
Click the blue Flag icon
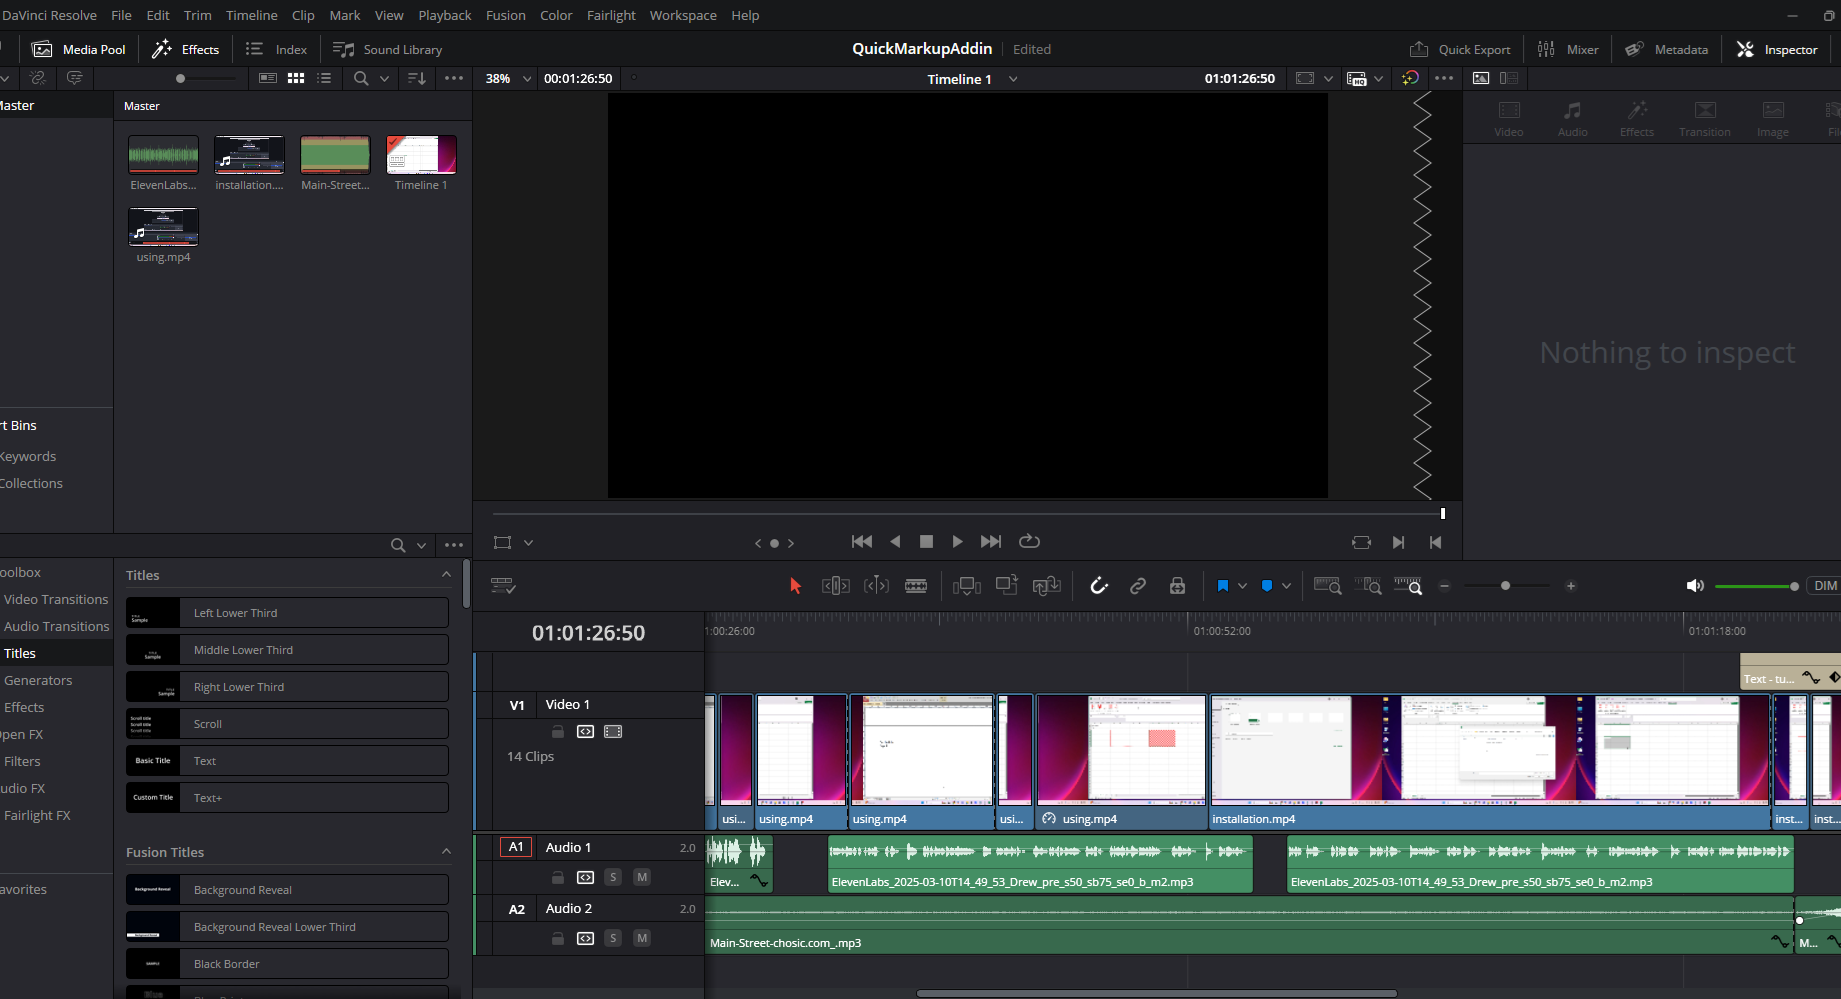(1223, 586)
